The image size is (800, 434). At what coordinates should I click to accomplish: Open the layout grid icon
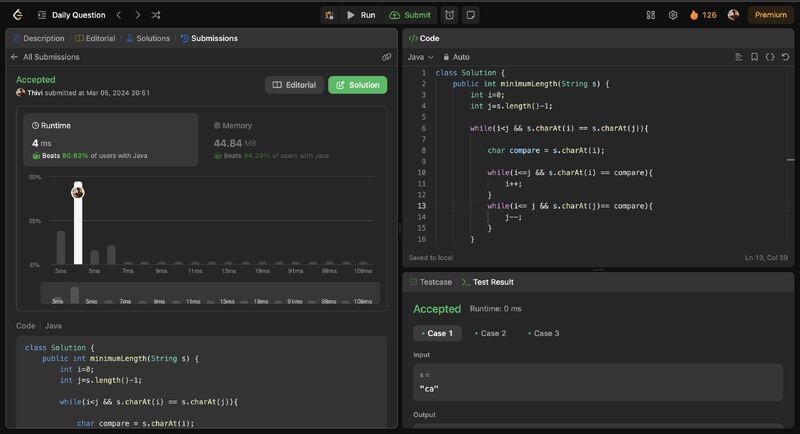click(x=651, y=15)
